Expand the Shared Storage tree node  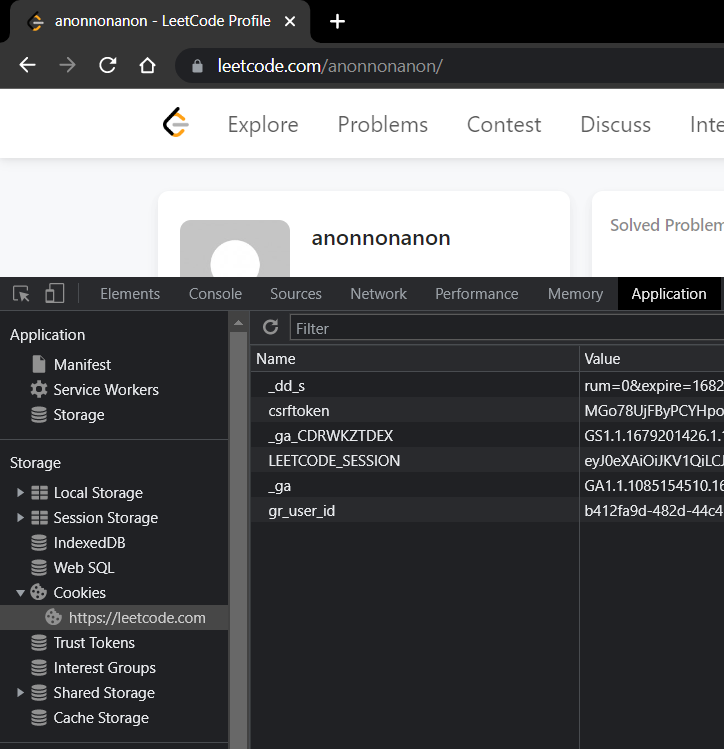[x=20, y=693]
